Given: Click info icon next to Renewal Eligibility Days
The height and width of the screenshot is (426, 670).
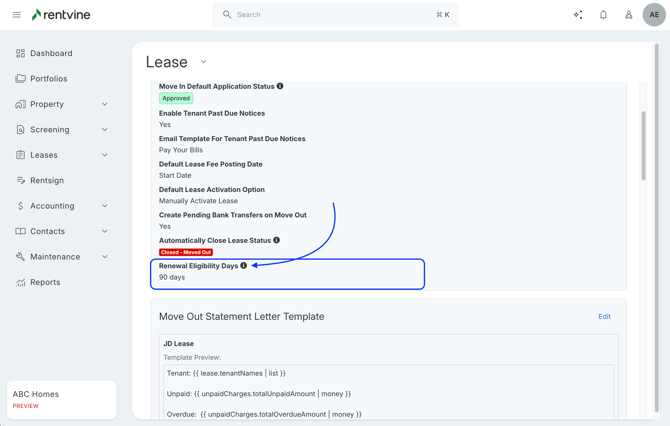Looking at the screenshot, I should point(244,266).
